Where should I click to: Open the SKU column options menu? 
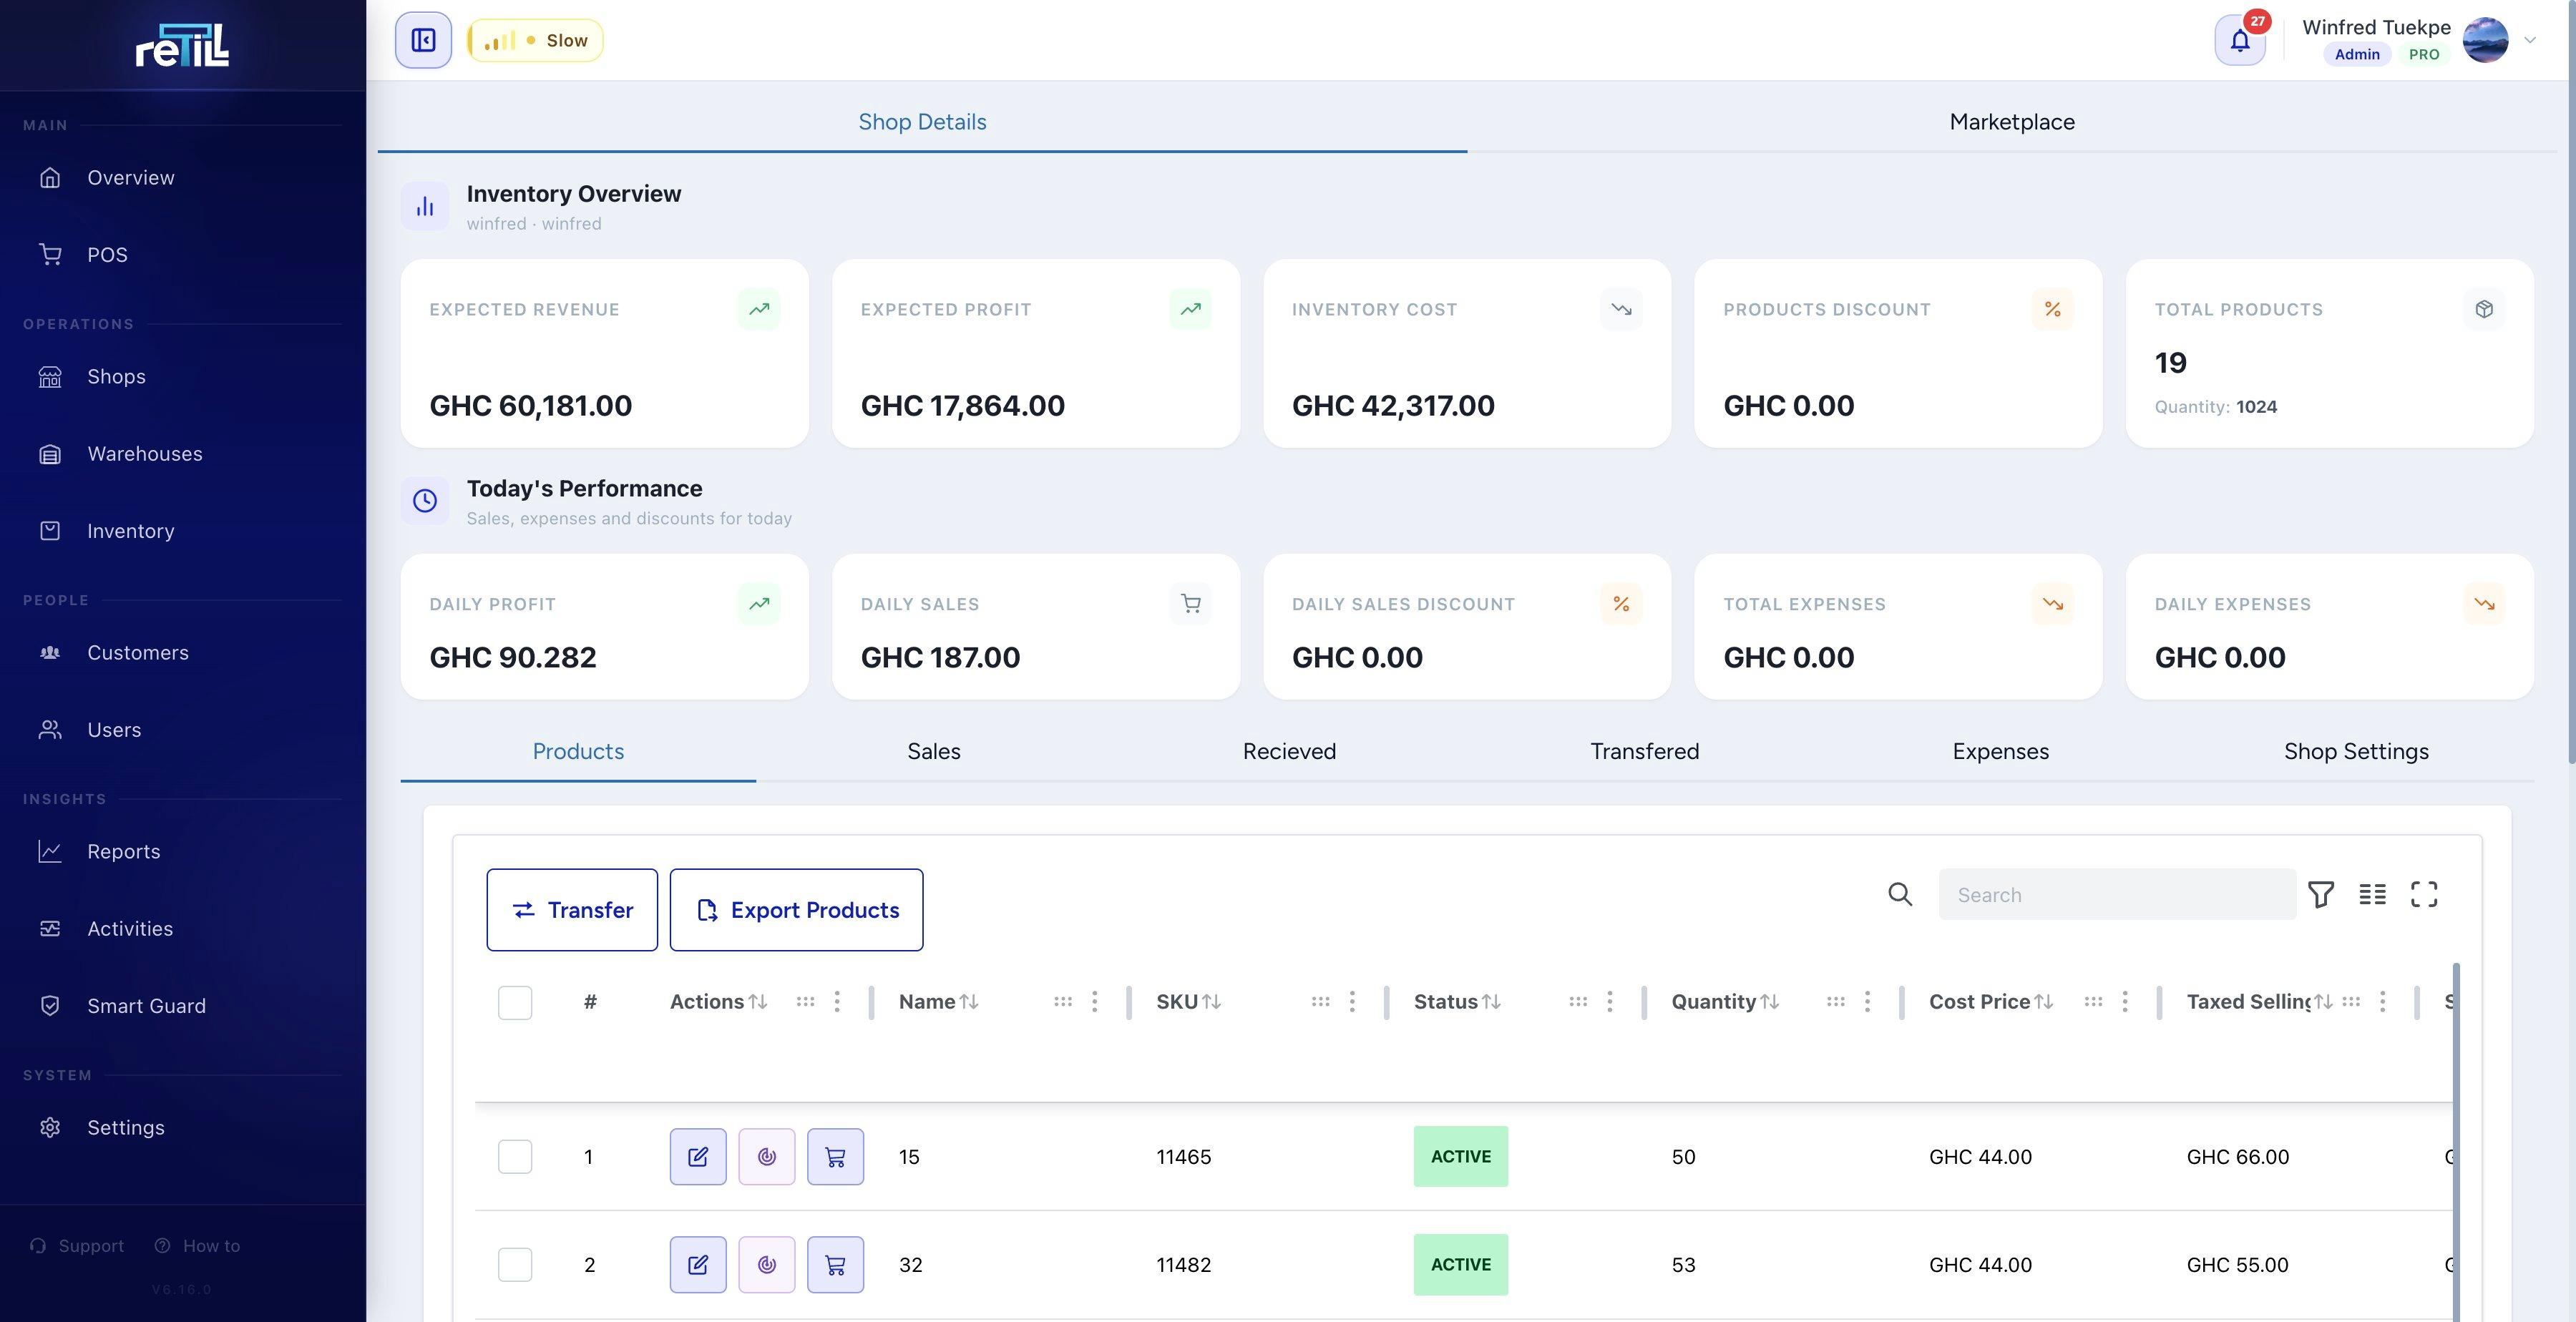(x=1352, y=1001)
